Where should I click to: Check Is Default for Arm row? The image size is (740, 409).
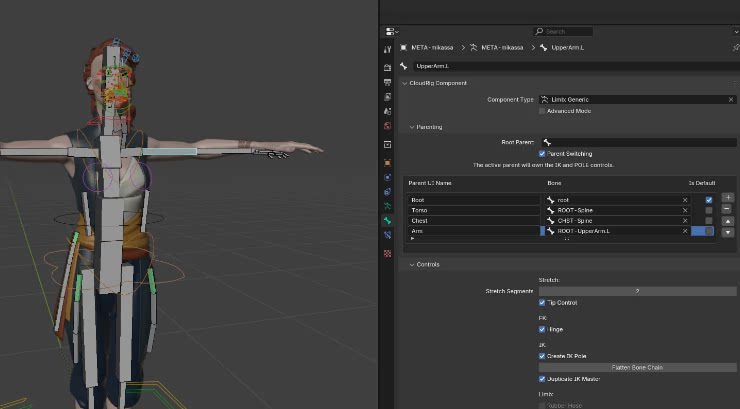pos(709,231)
